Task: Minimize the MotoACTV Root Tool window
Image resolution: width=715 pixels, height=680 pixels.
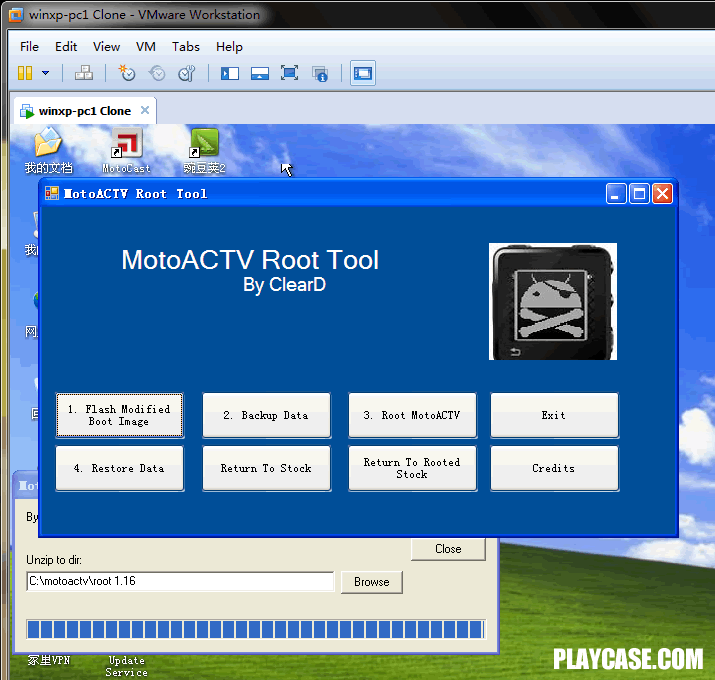Action: coord(616,194)
